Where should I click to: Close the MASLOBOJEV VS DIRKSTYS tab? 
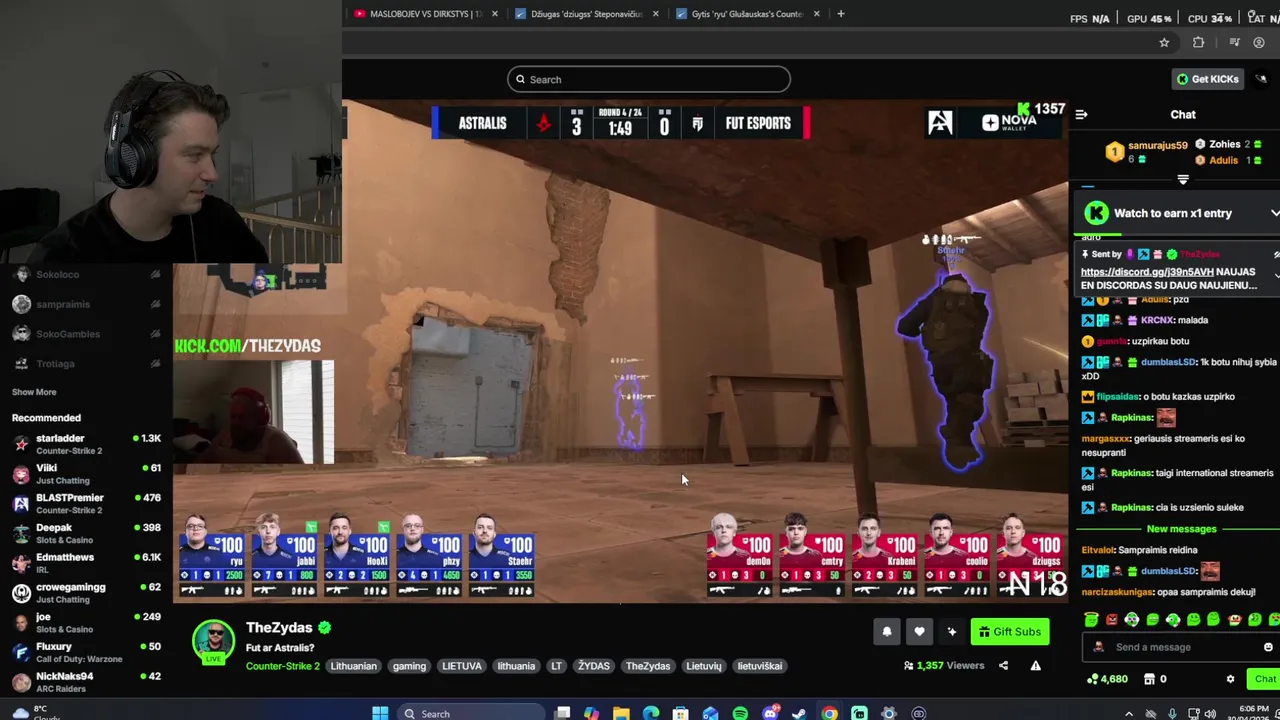(x=494, y=14)
